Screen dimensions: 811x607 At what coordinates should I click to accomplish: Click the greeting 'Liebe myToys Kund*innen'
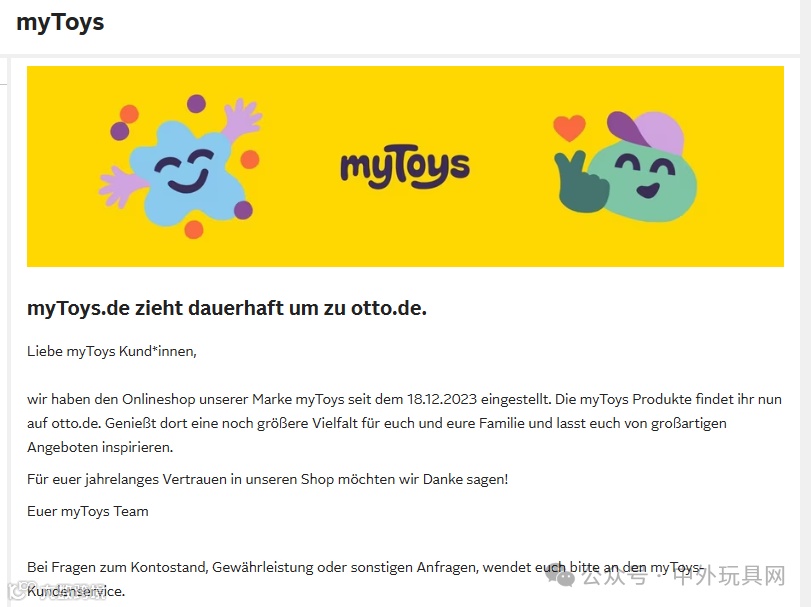pos(112,352)
